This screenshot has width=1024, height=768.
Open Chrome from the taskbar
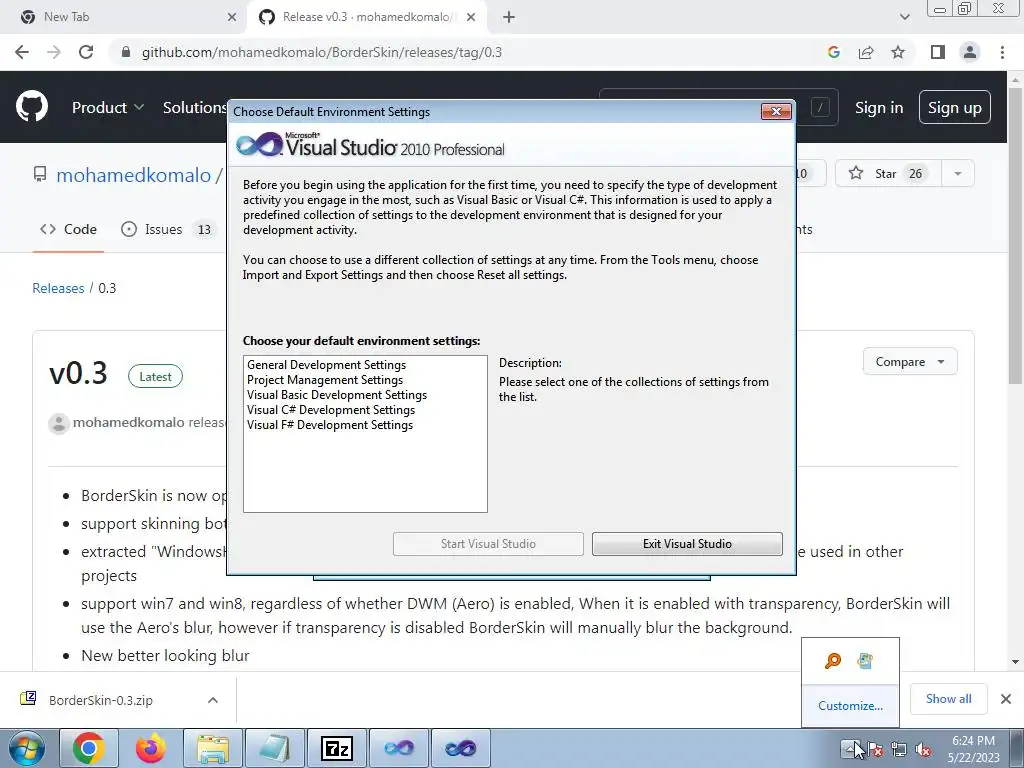tap(89, 748)
